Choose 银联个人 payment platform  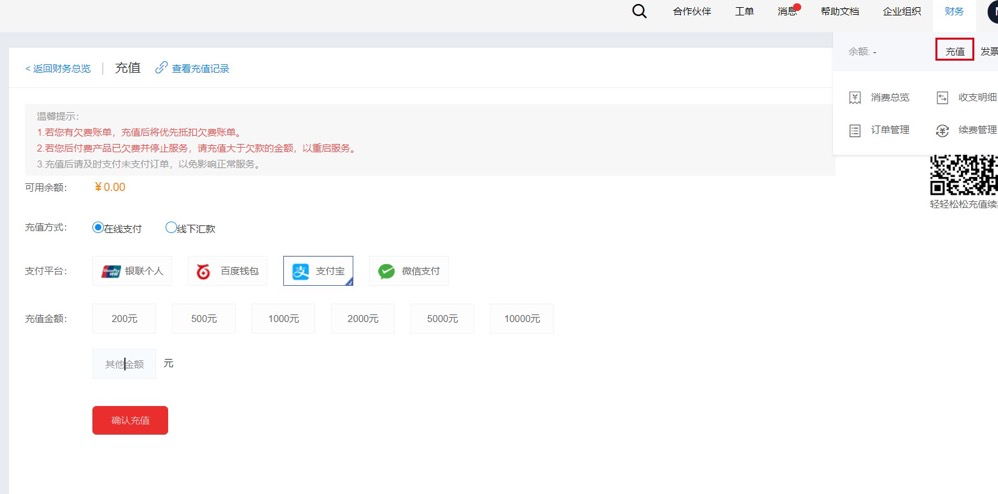pyautogui.click(x=132, y=271)
